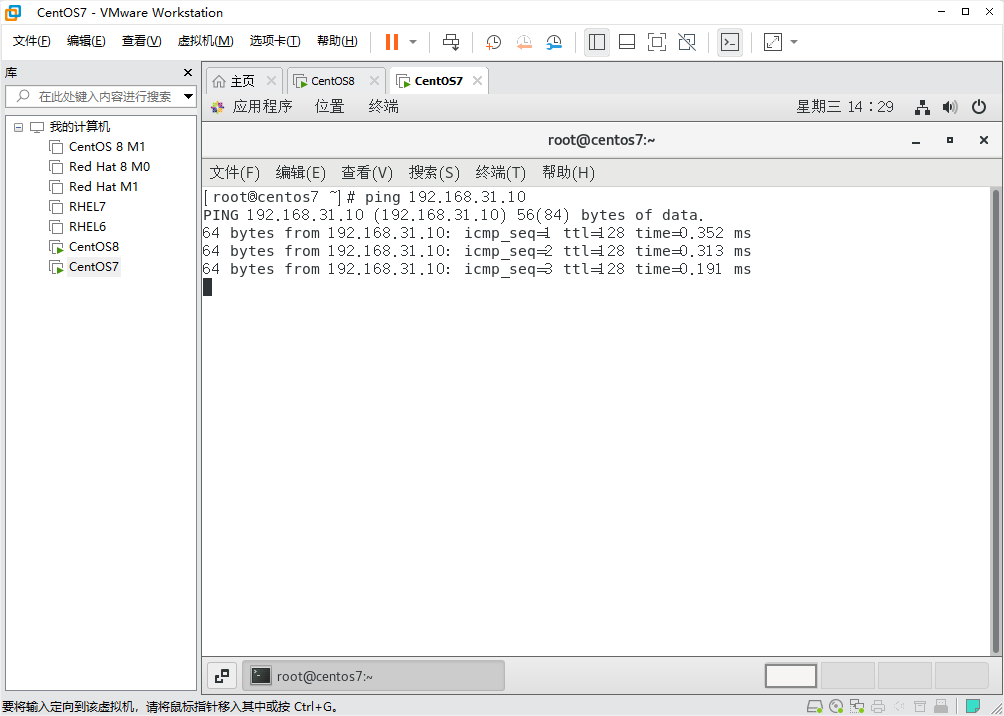Open the GNOME 位置 menu
This screenshot has width=1004, height=716.
point(330,107)
